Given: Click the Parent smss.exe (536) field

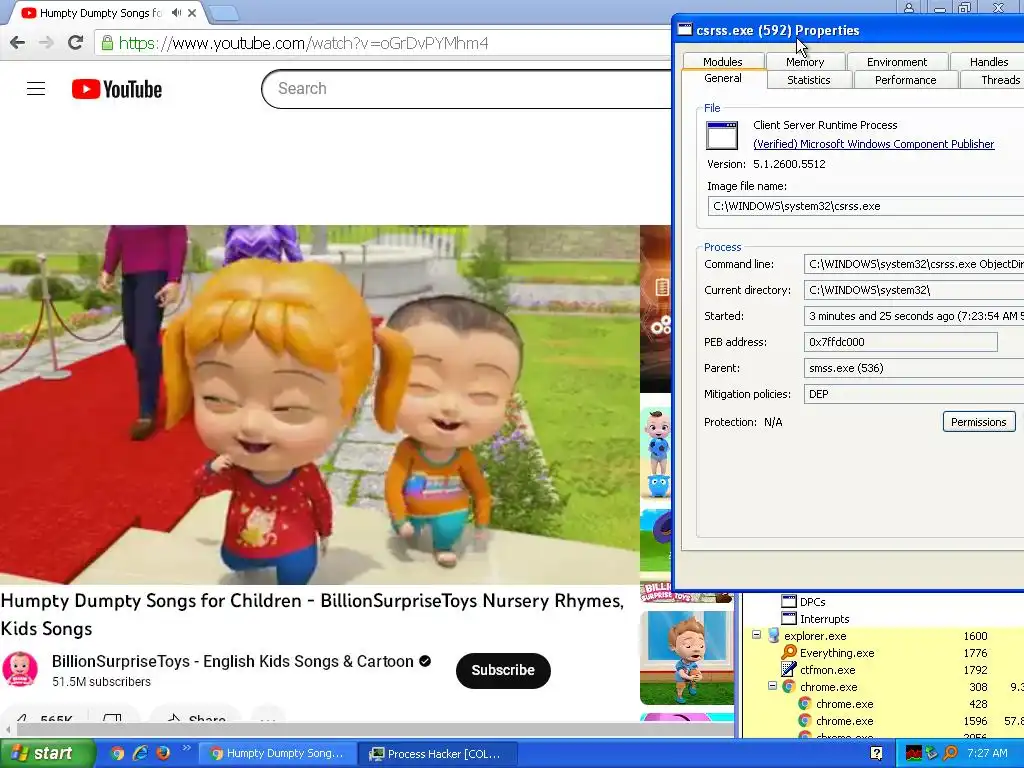Looking at the screenshot, I should point(914,368).
